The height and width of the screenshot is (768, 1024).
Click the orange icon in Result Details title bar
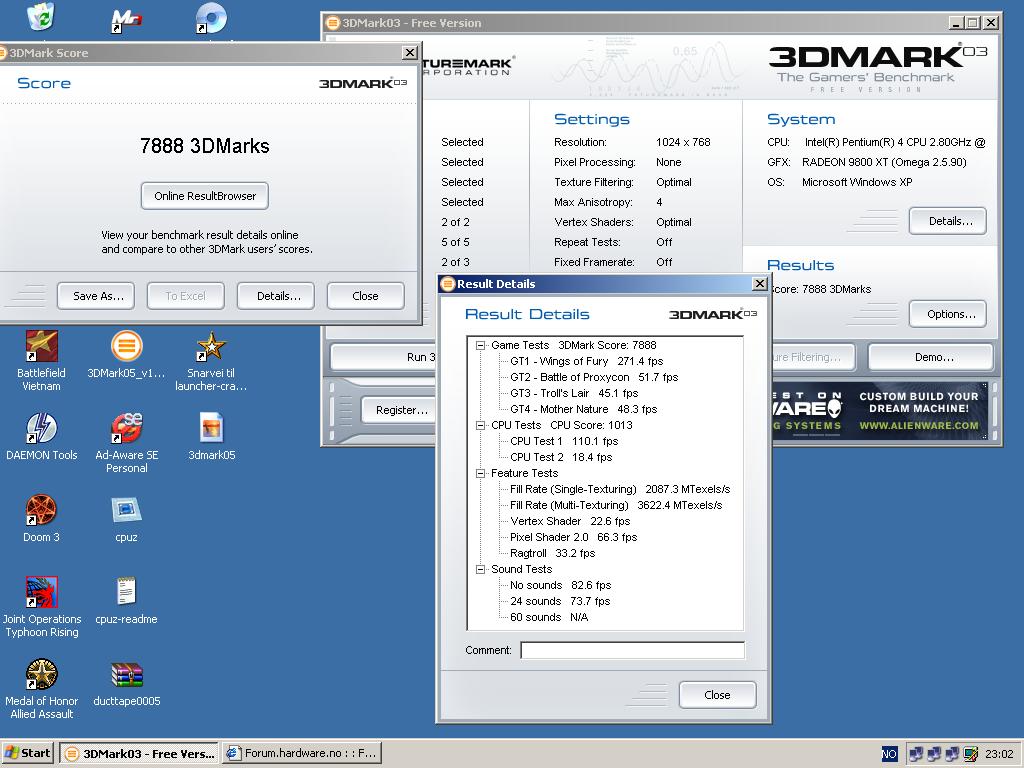[x=448, y=283]
